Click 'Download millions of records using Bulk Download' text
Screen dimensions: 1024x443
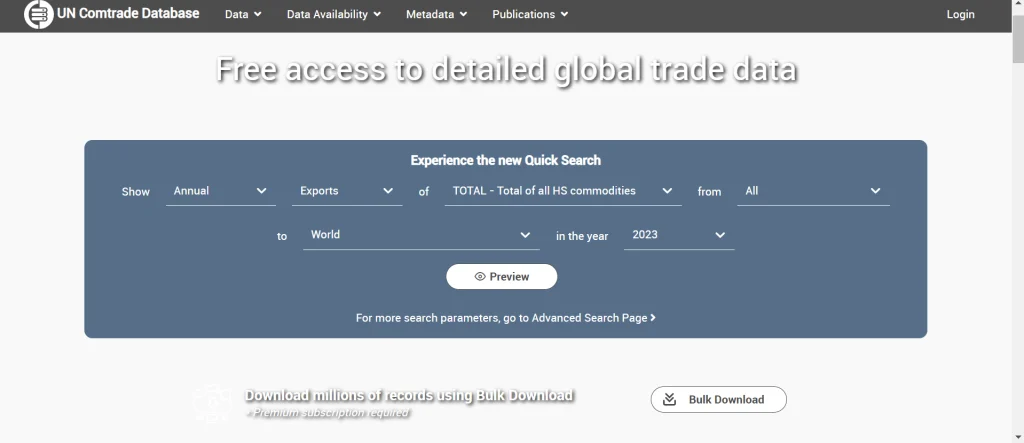point(409,395)
